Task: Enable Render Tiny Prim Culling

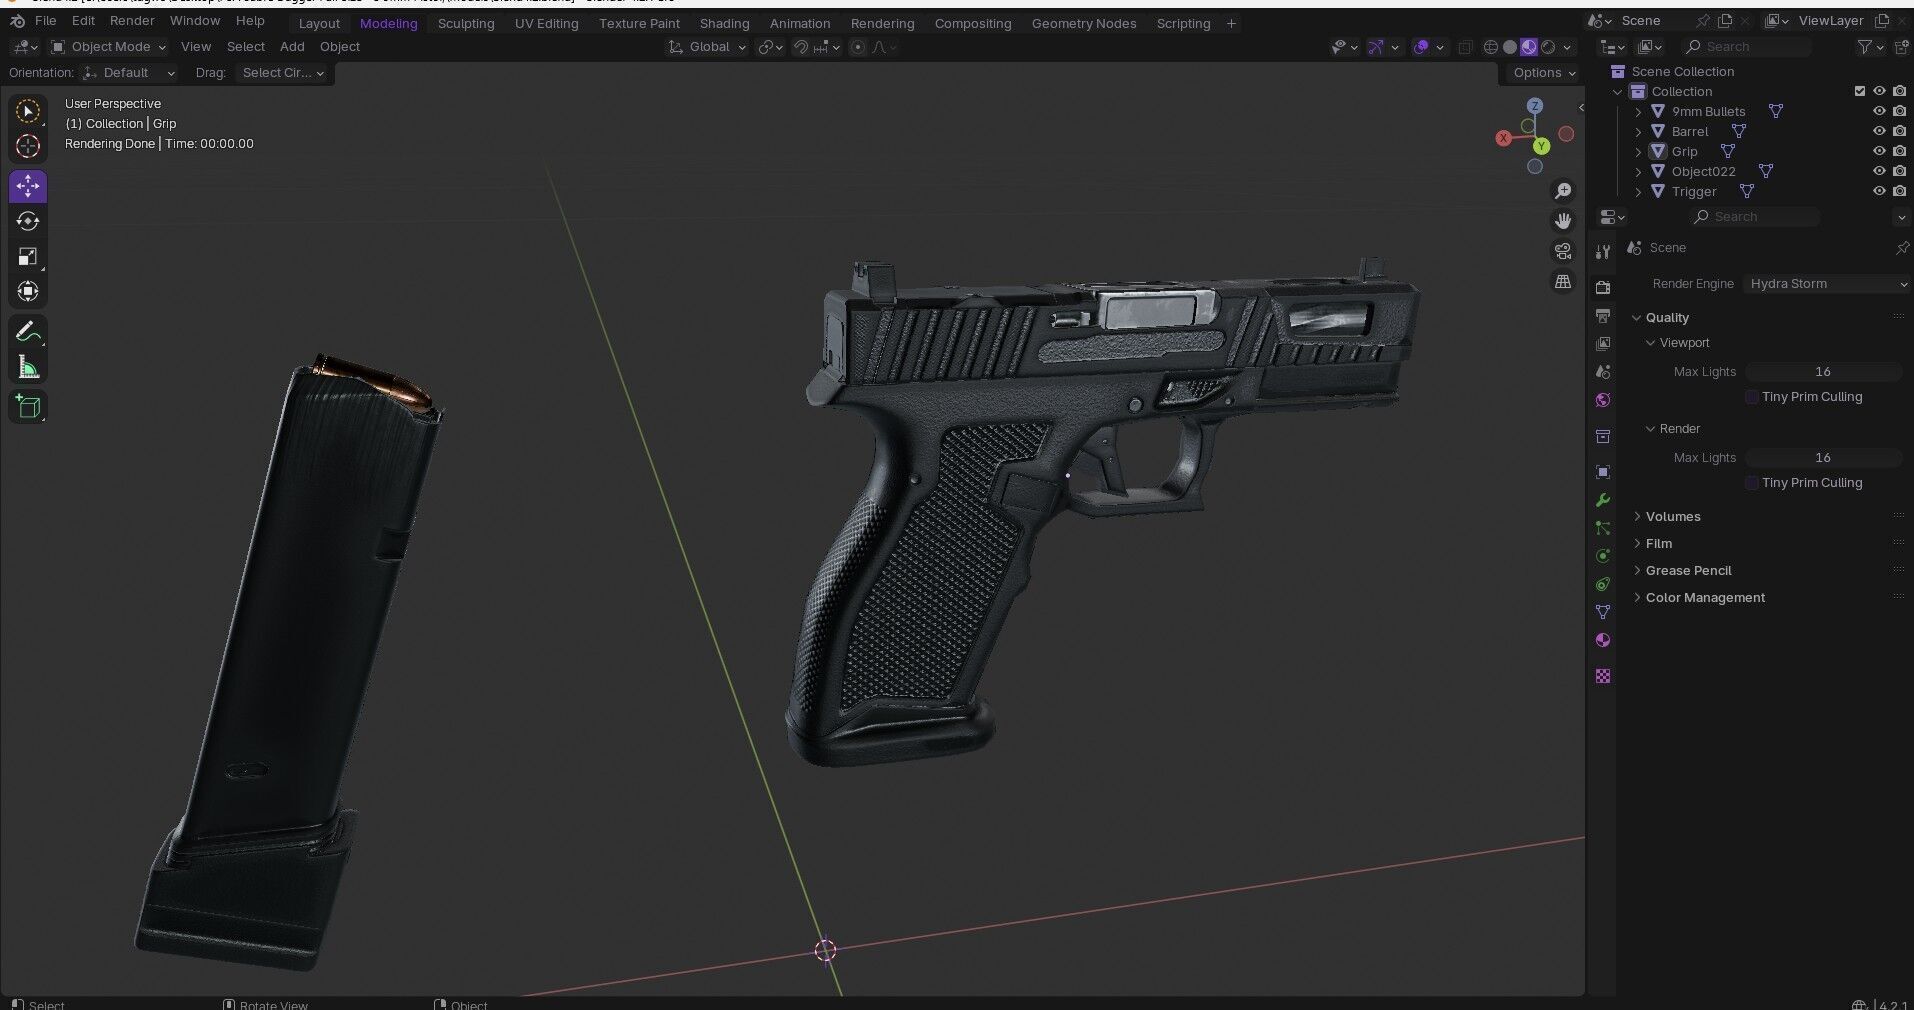Action: 1752,483
